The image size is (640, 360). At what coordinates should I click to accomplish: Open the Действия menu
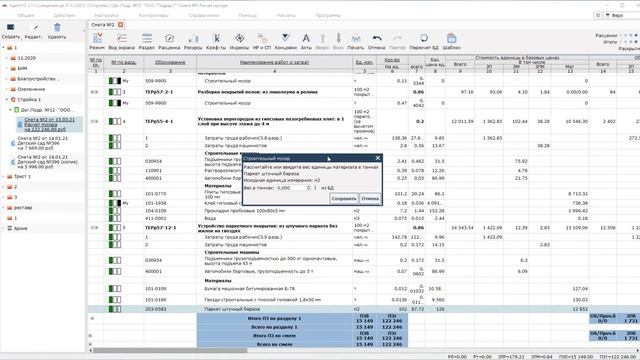(x=64, y=15)
